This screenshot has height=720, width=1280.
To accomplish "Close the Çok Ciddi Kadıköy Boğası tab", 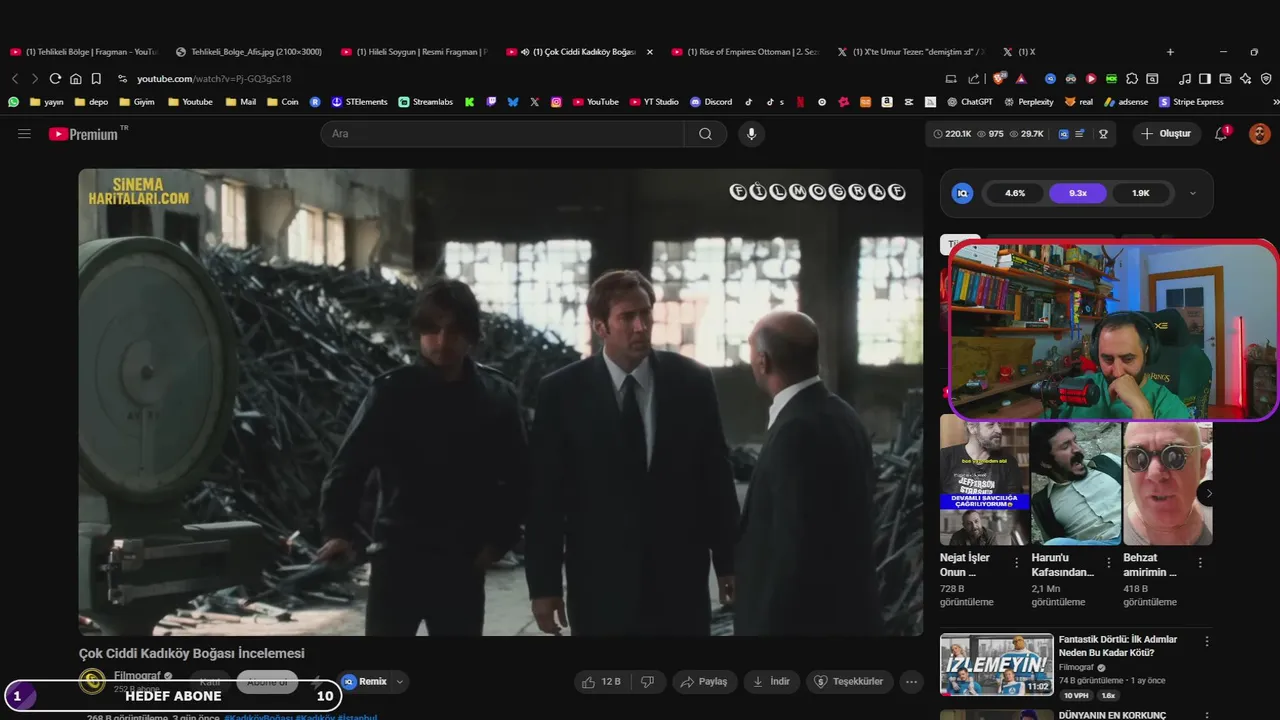I will pyautogui.click(x=650, y=52).
